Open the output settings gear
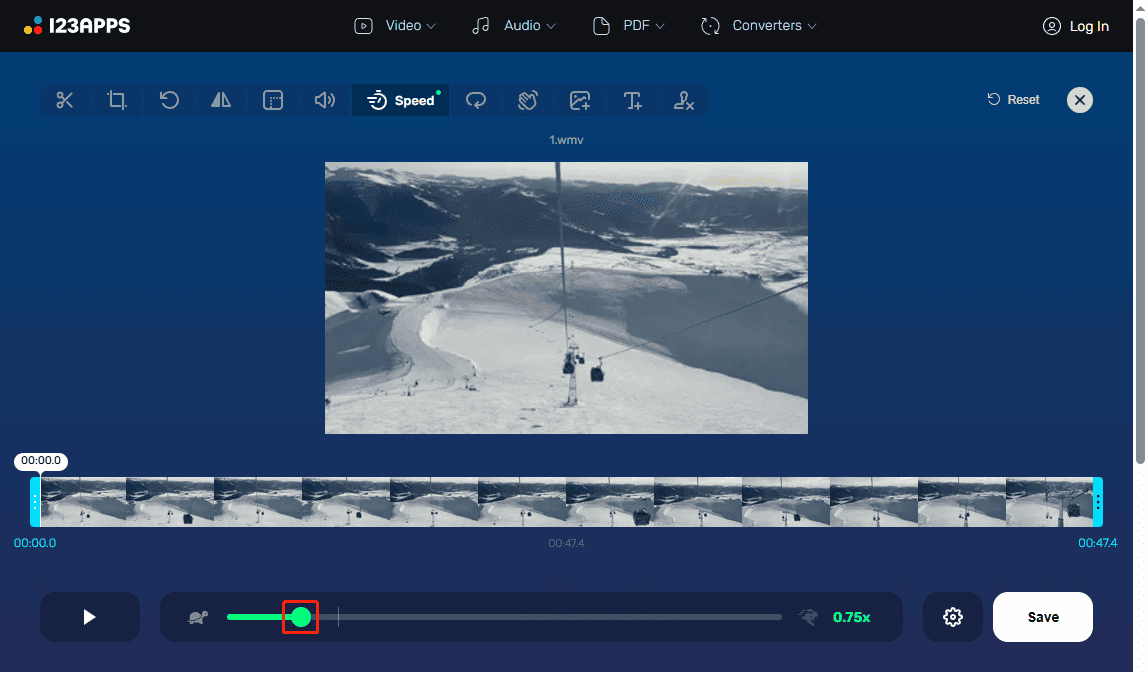Screen dimensions: 1148x673 [952, 617]
